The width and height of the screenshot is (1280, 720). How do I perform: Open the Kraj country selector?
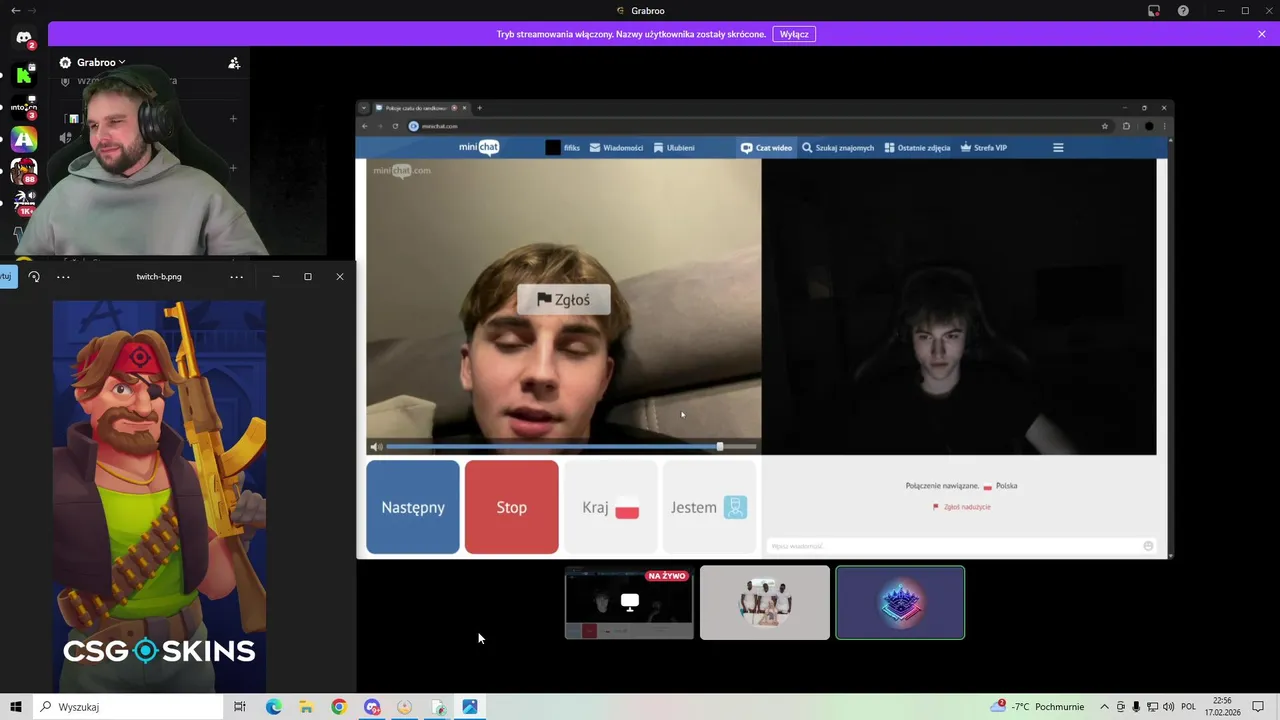click(610, 507)
